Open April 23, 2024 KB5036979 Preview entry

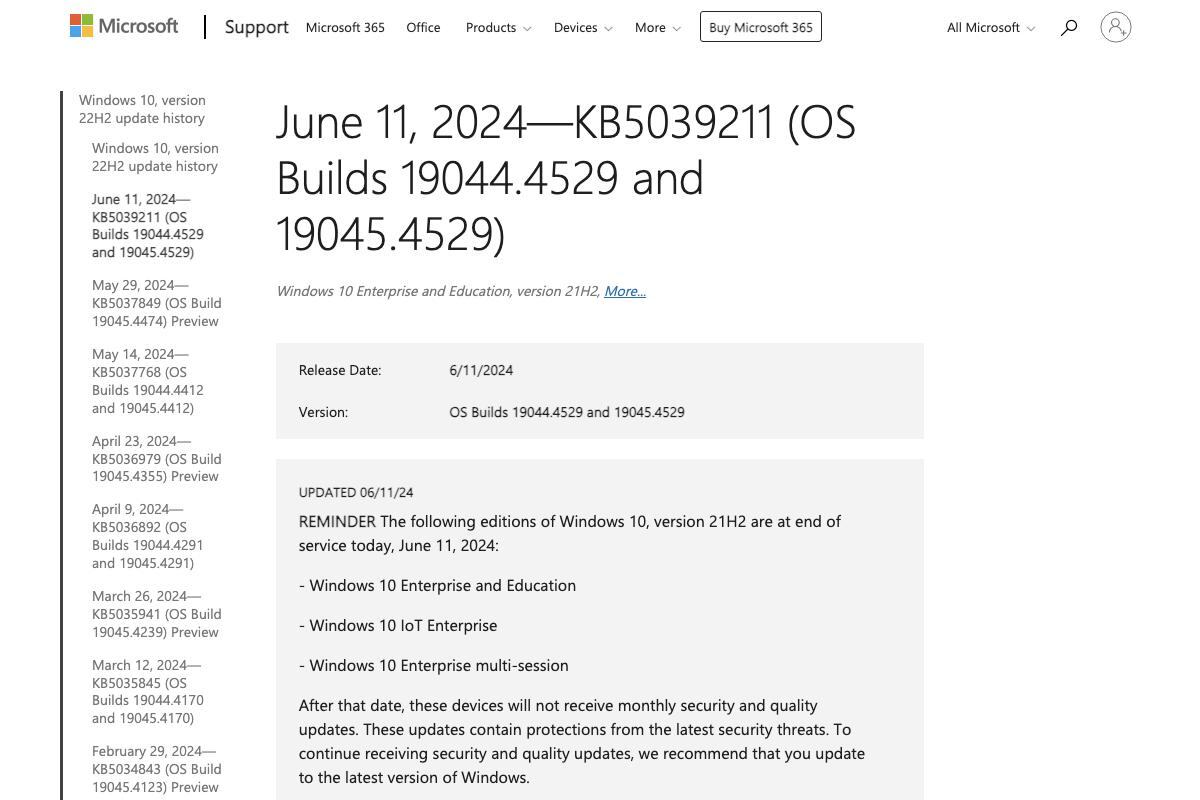click(x=157, y=458)
